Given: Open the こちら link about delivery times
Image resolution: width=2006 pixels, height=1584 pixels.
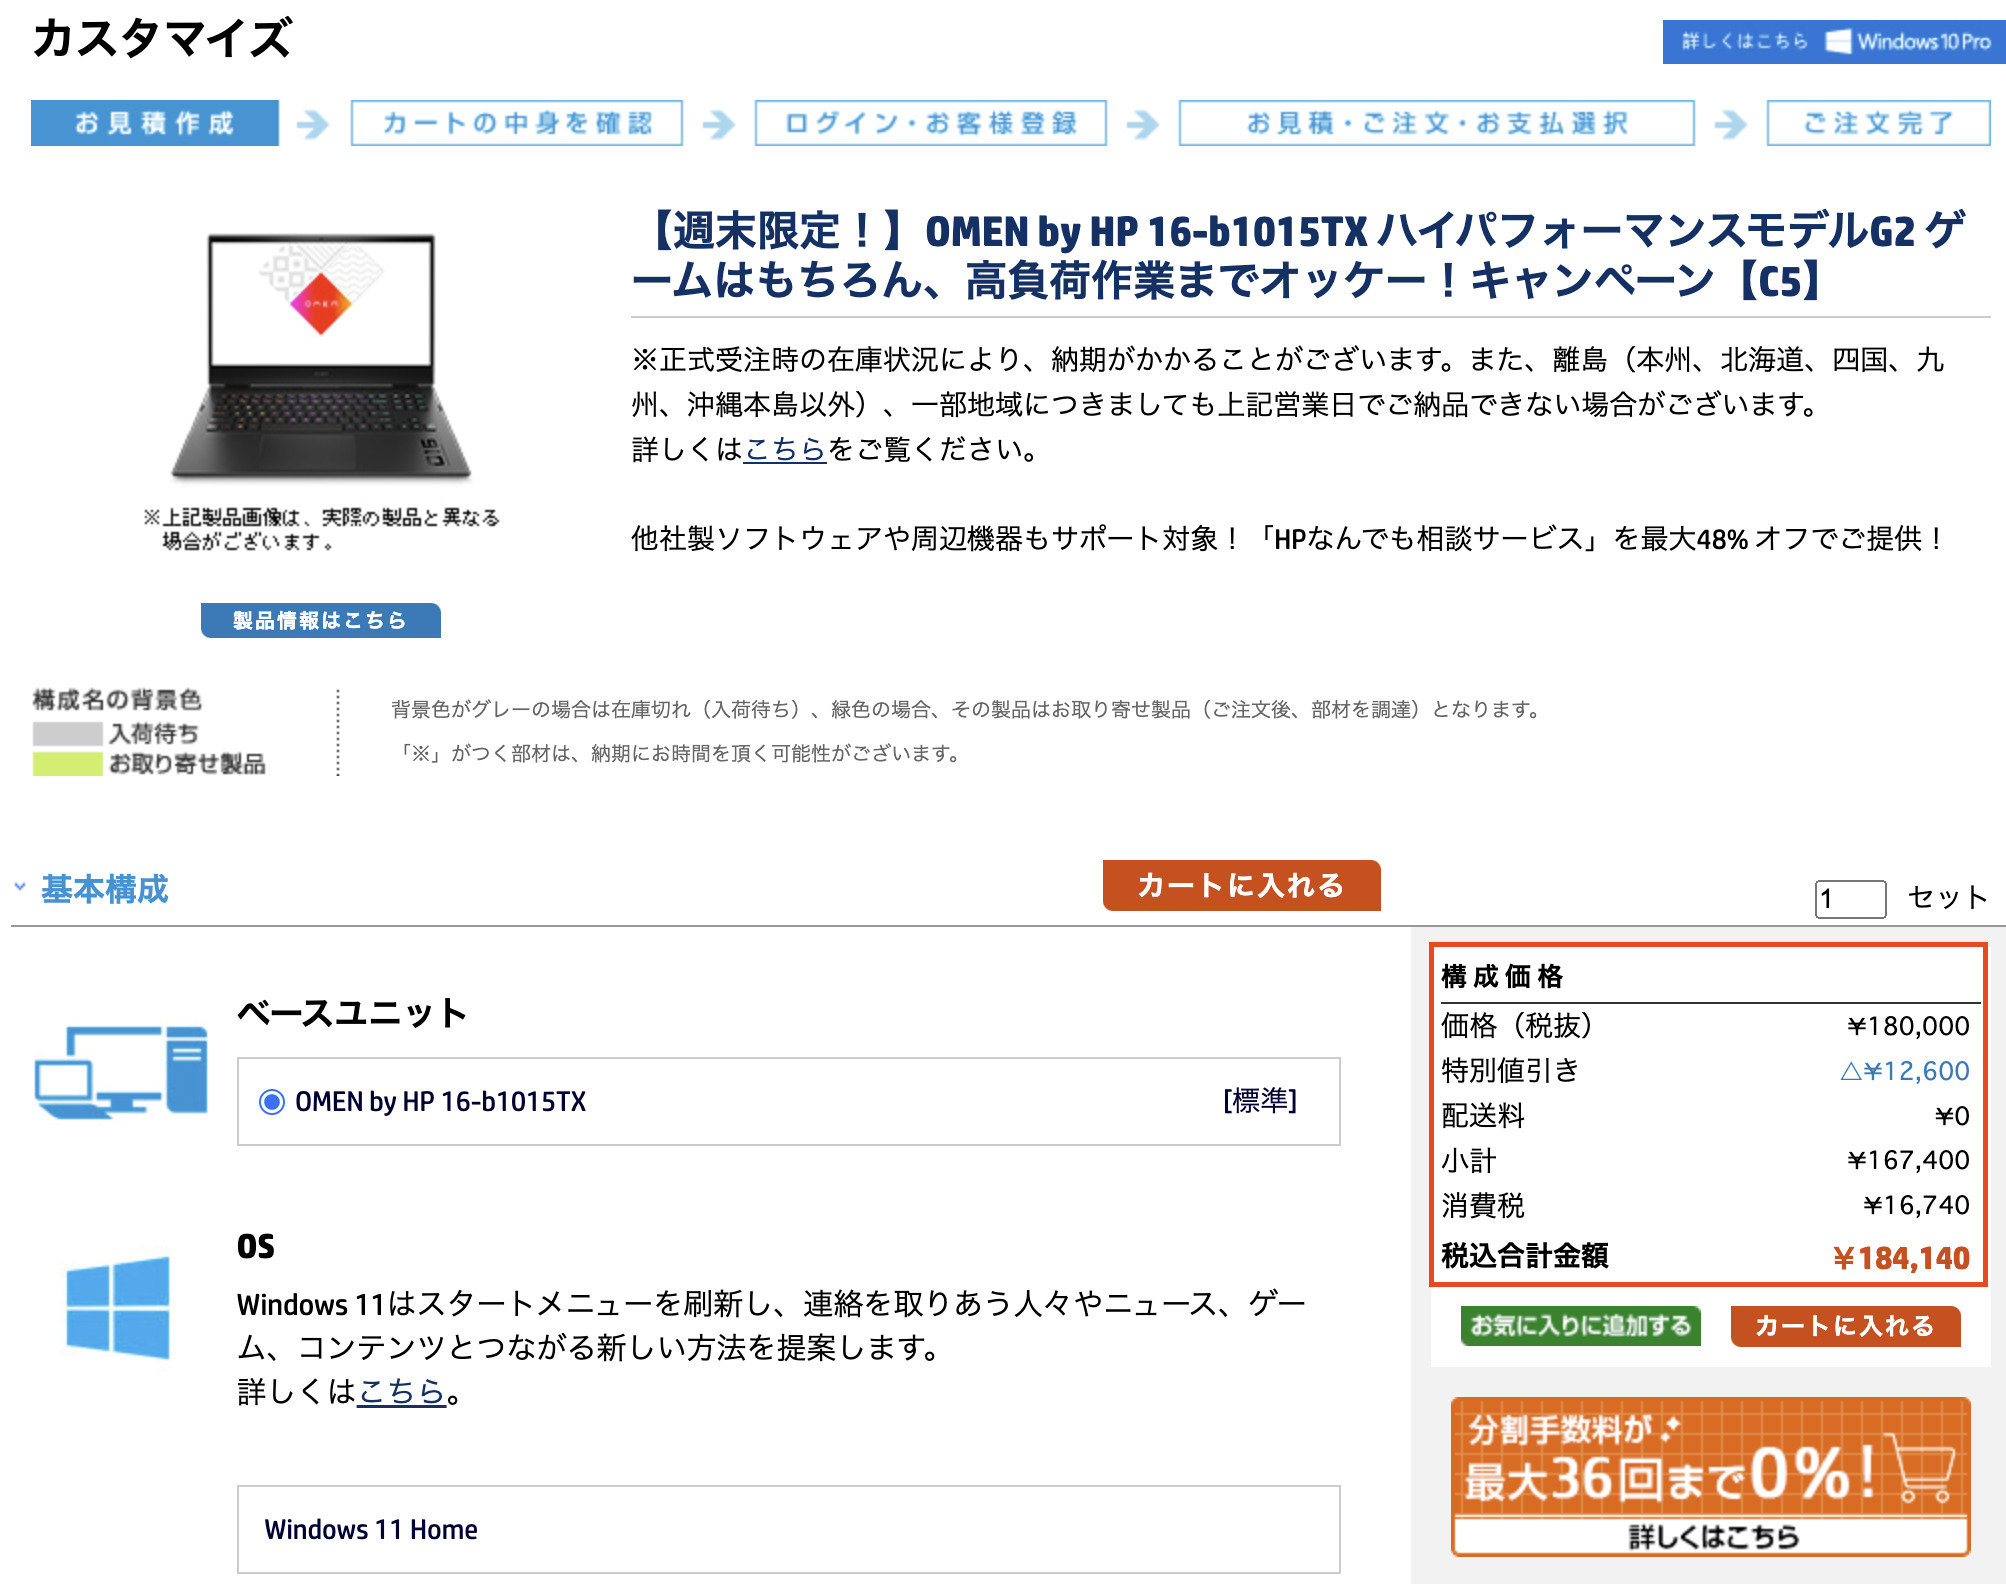Looking at the screenshot, I should [x=785, y=449].
